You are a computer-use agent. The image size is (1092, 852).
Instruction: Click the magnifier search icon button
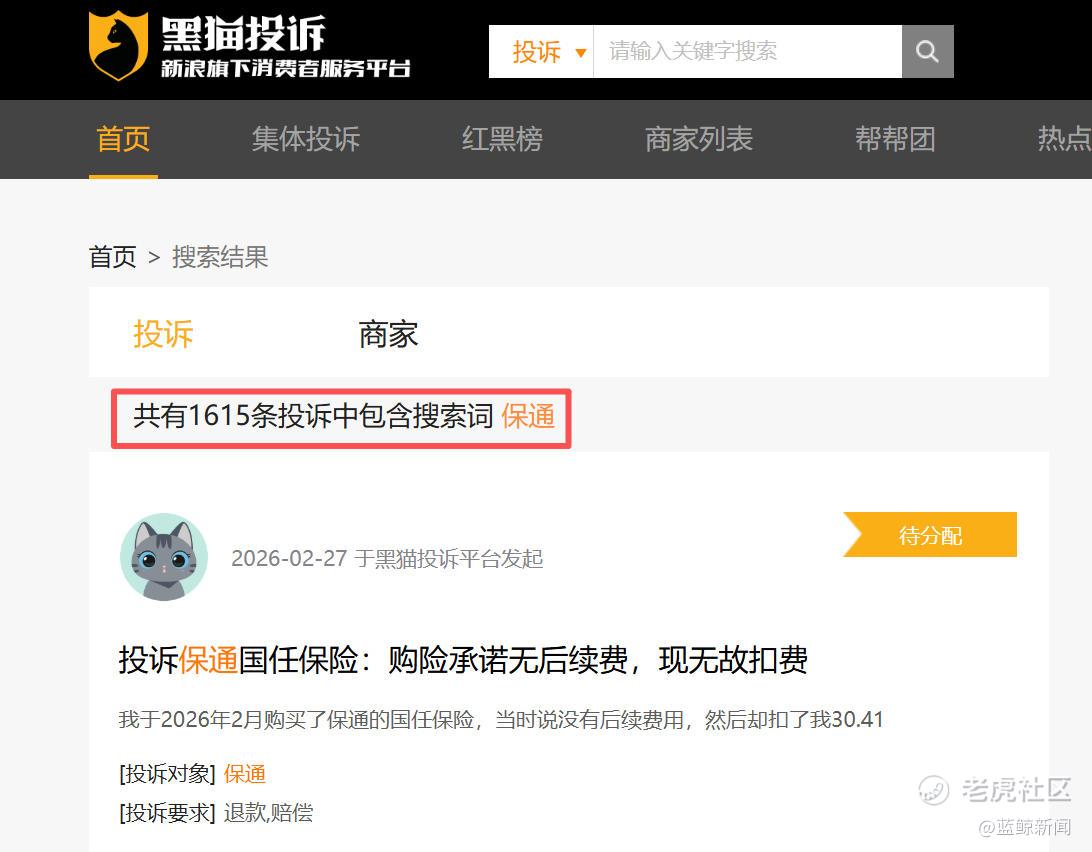tap(927, 52)
